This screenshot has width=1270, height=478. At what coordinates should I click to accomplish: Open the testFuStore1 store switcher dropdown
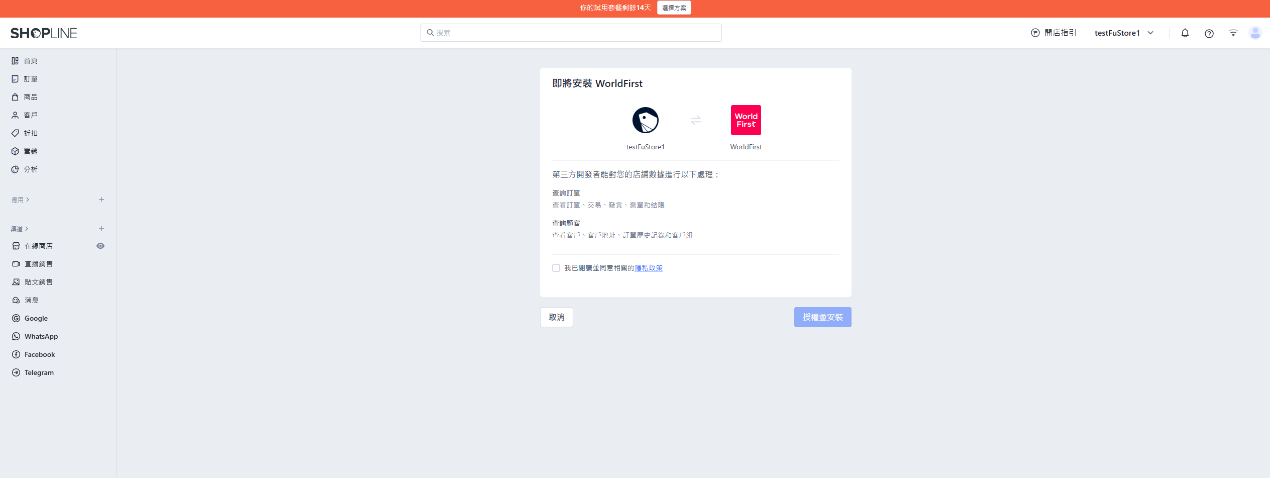coord(1124,33)
